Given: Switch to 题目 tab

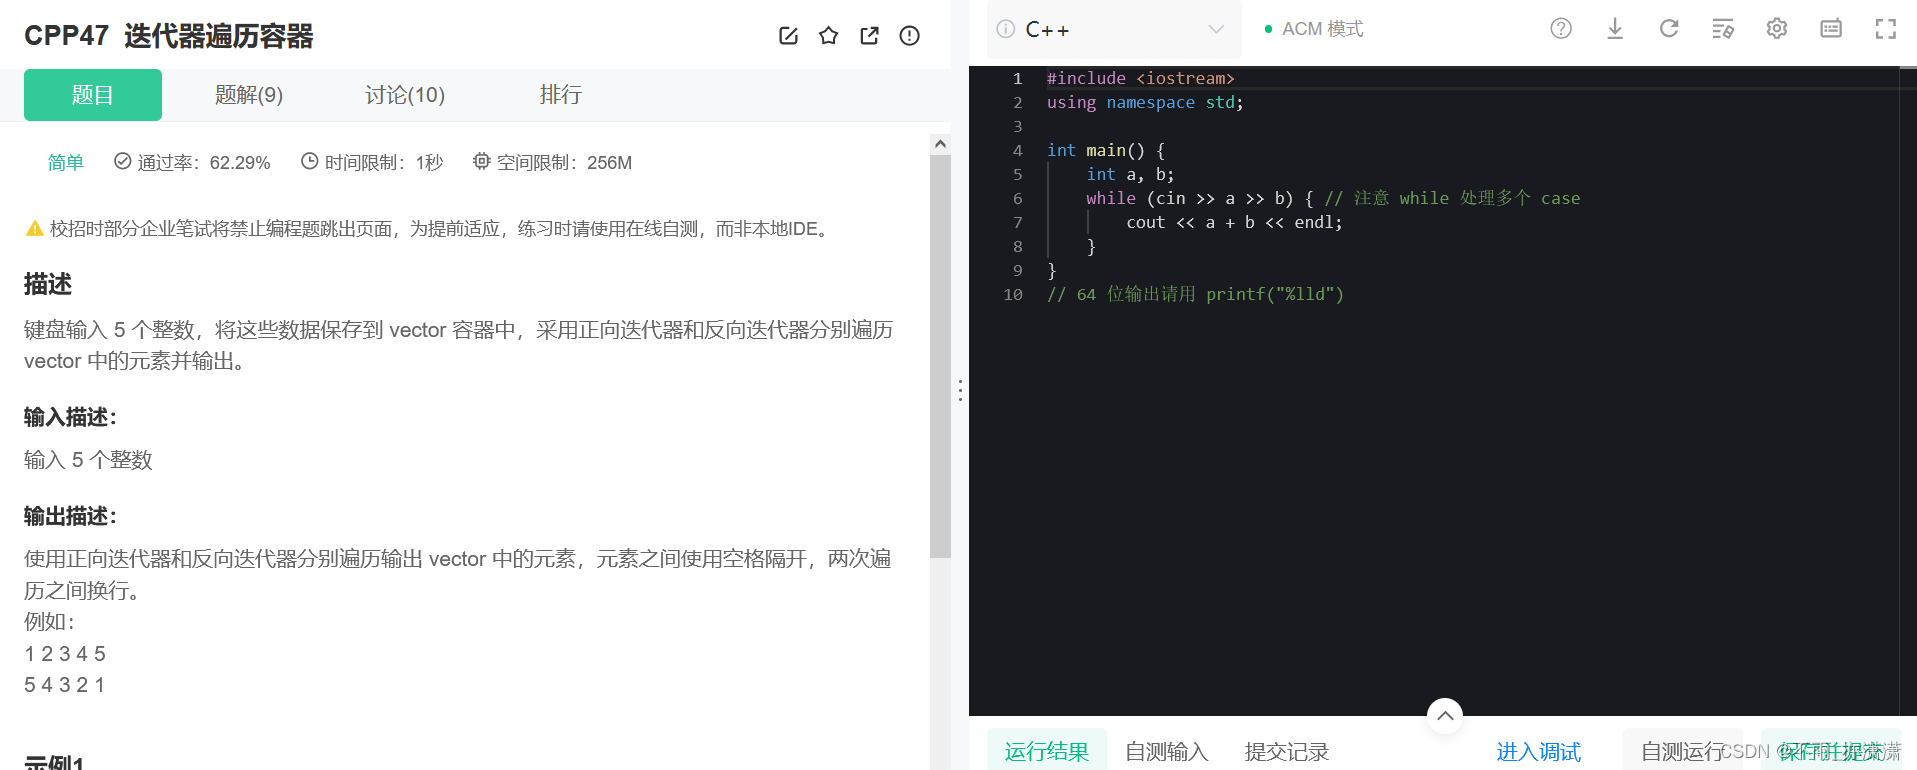Looking at the screenshot, I should [93, 95].
